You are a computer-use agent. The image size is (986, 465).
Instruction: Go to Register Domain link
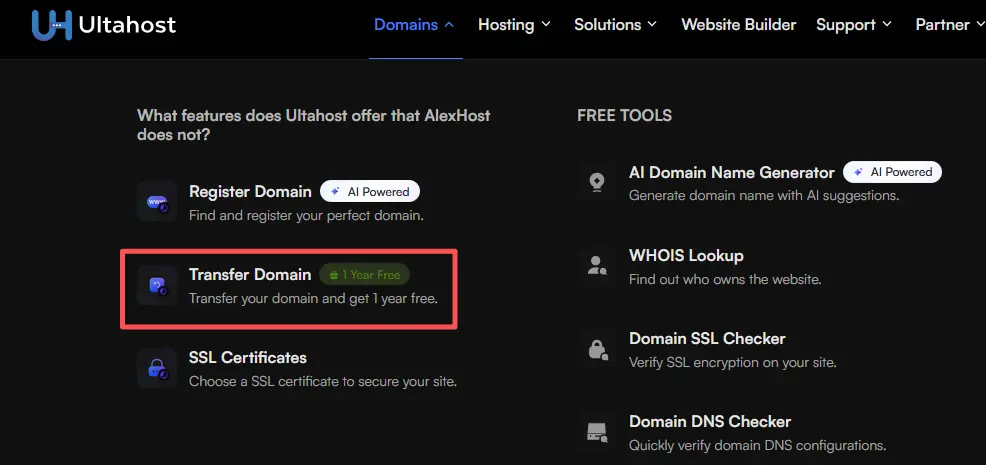tap(250, 191)
